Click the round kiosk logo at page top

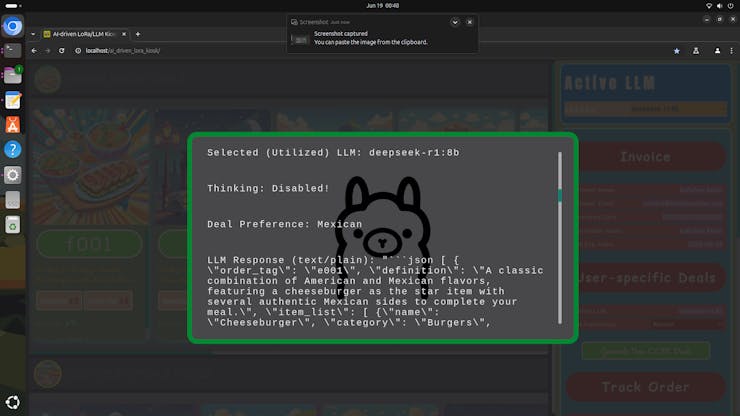click(48, 78)
